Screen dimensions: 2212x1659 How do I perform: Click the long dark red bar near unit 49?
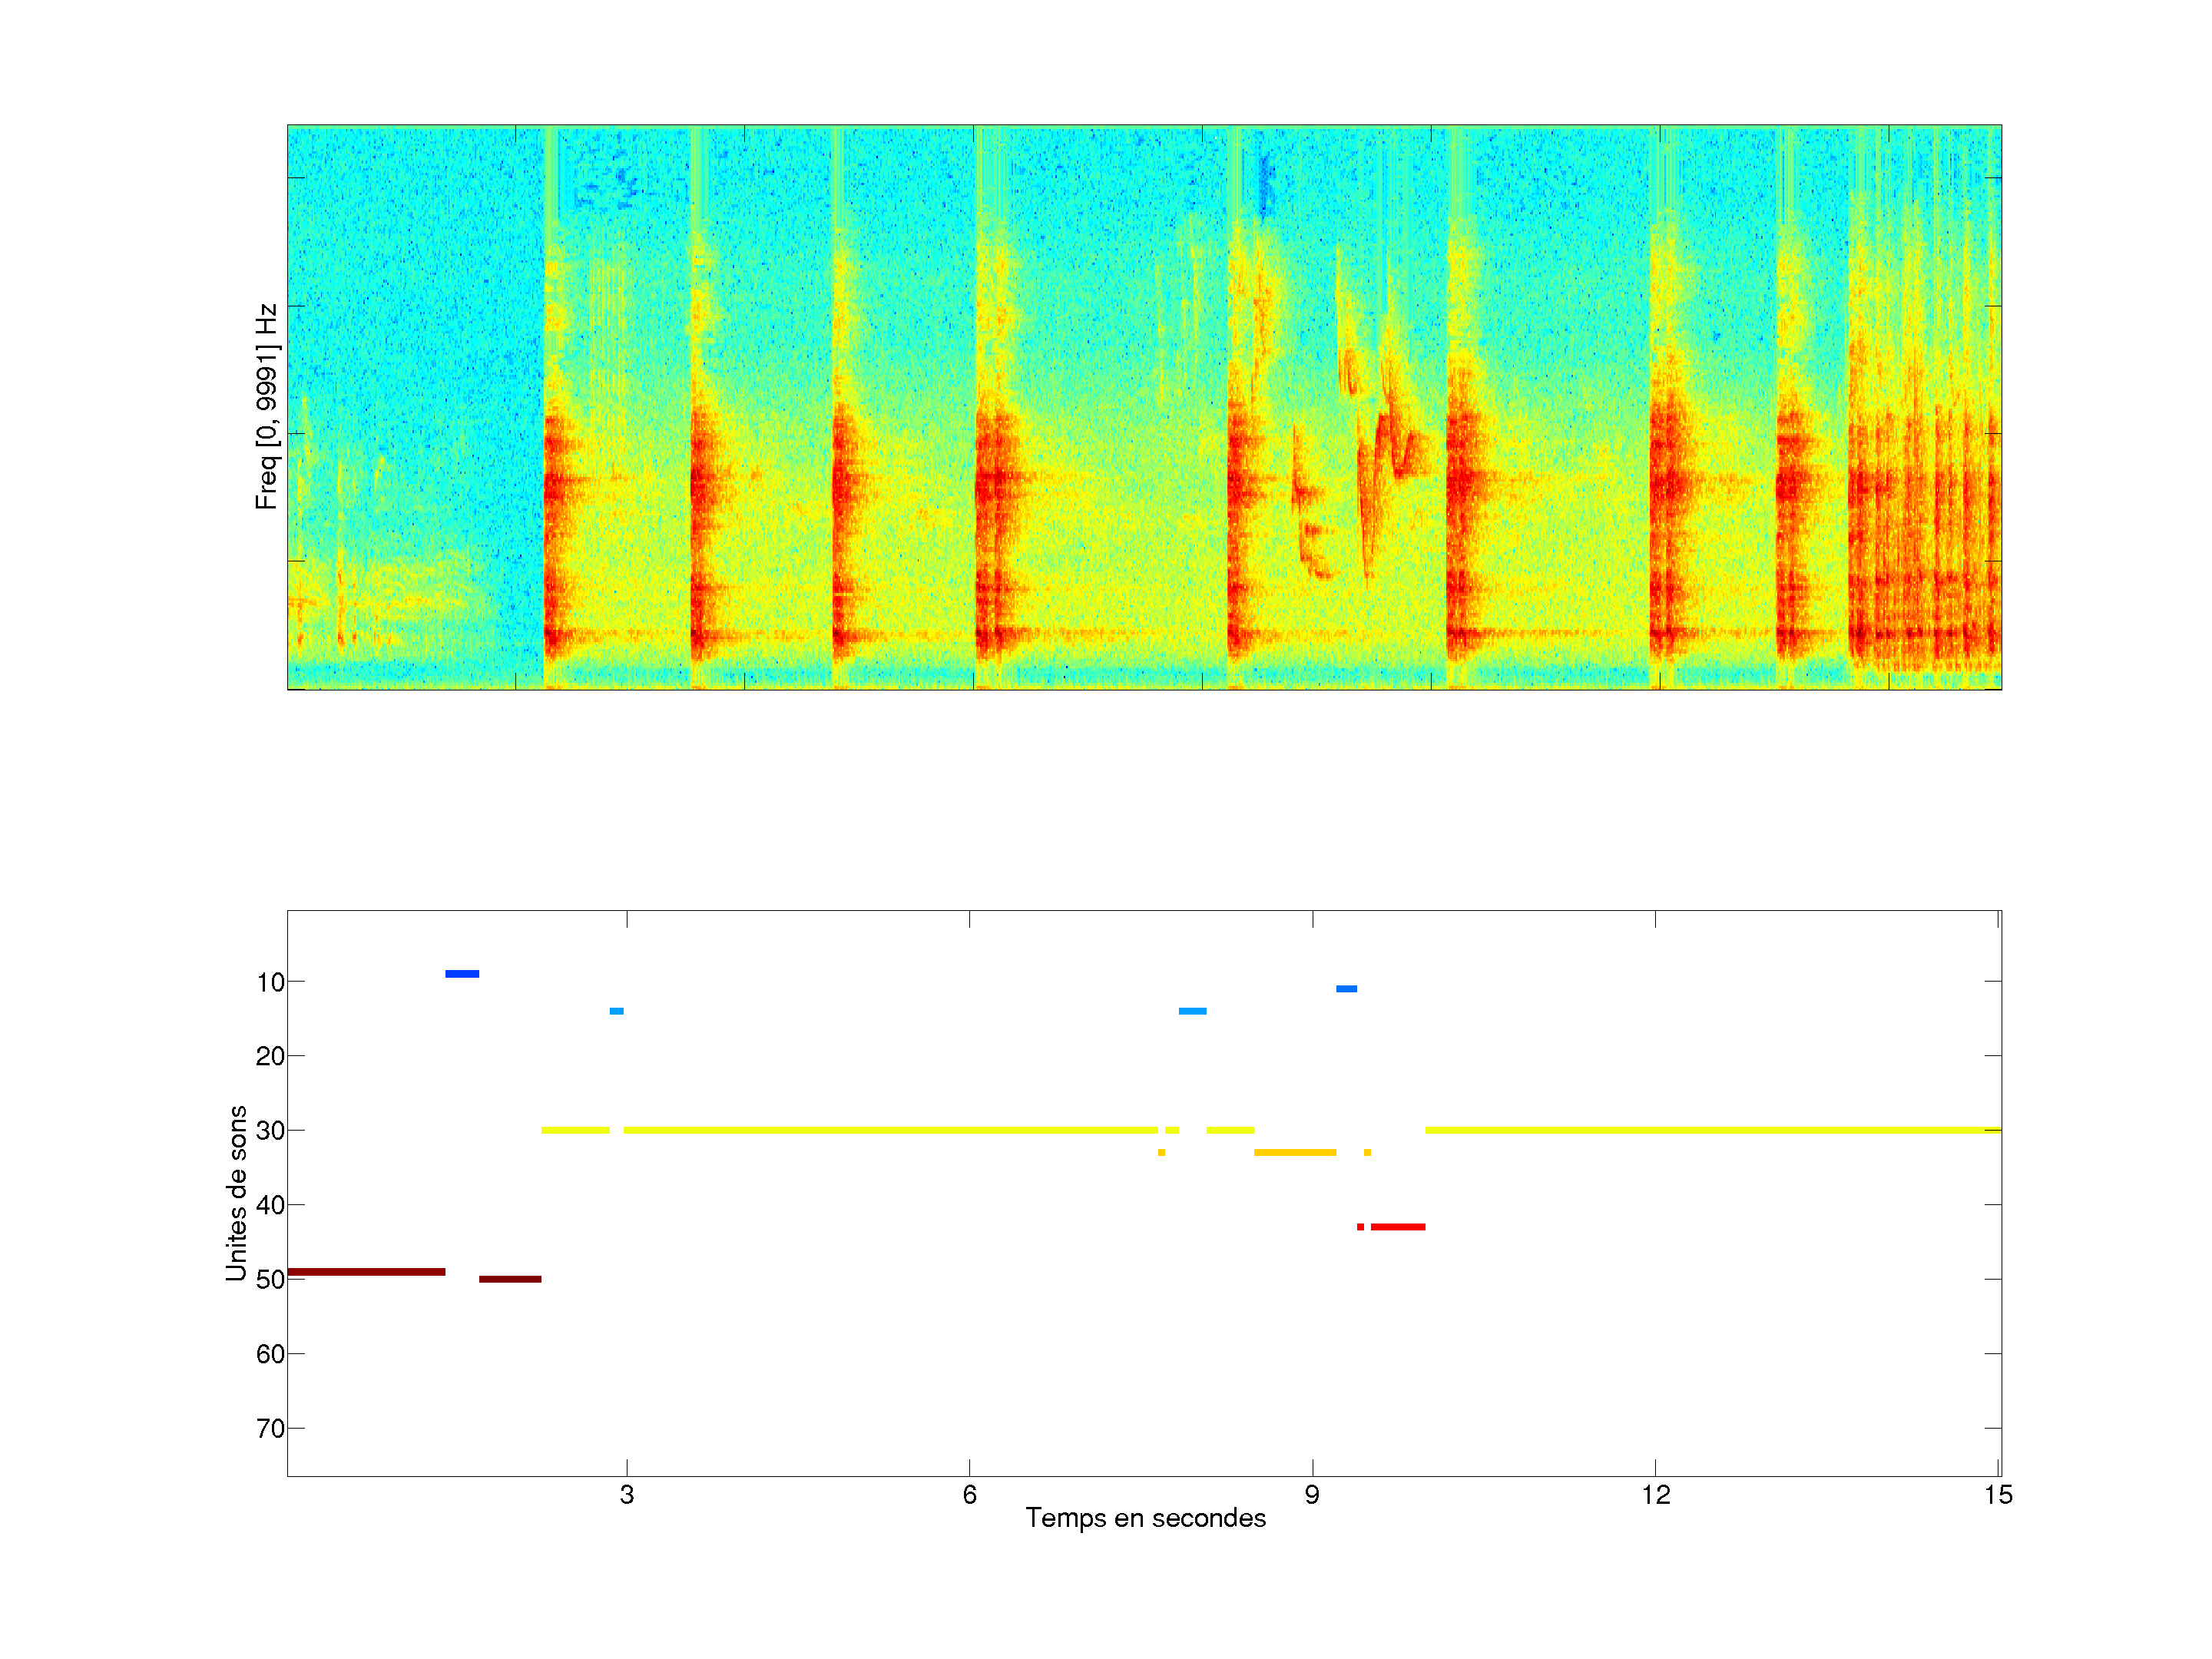pos(366,1271)
